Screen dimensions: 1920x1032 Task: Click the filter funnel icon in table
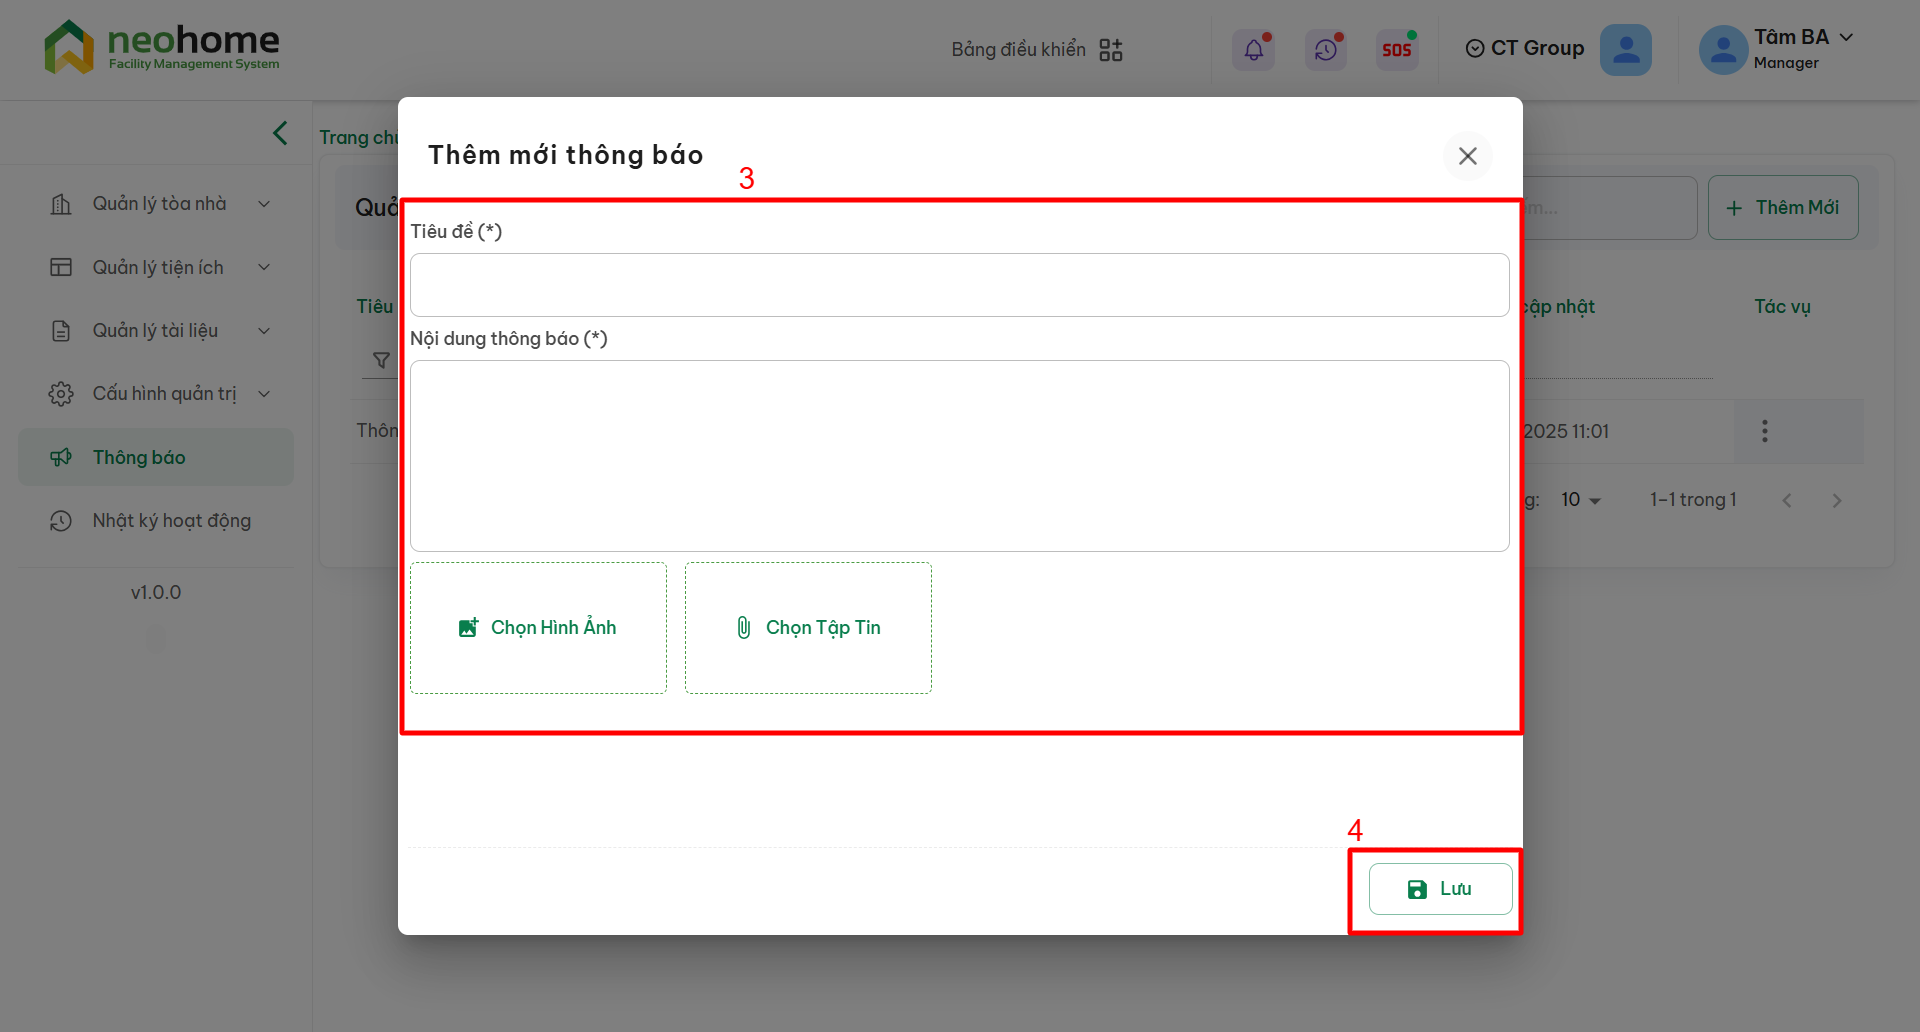coord(381,360)
